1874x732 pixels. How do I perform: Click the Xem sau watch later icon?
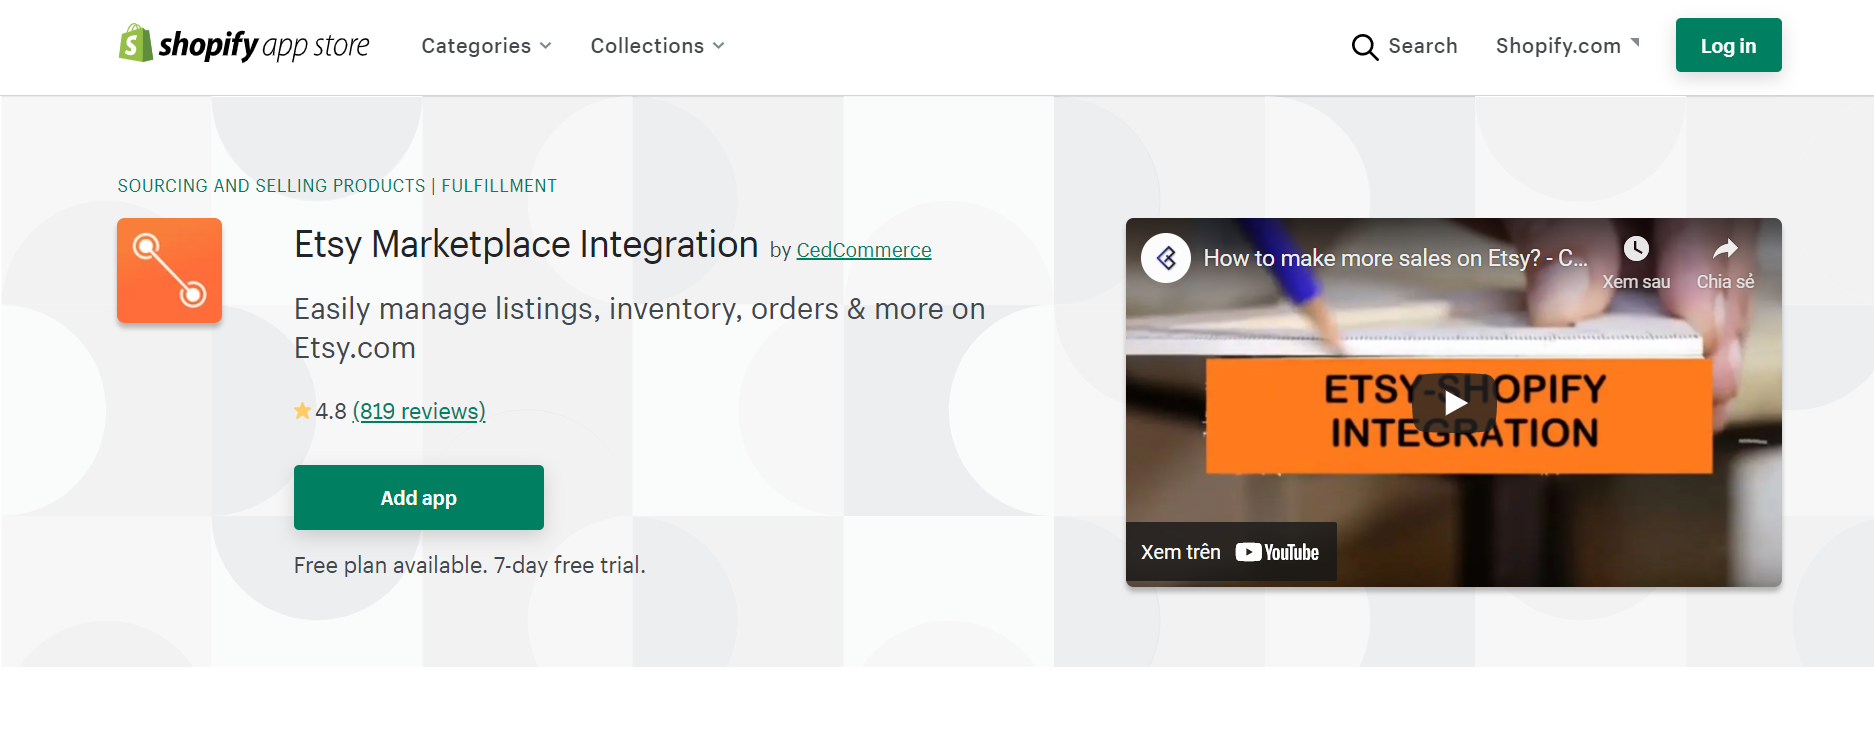point(1636,263)
